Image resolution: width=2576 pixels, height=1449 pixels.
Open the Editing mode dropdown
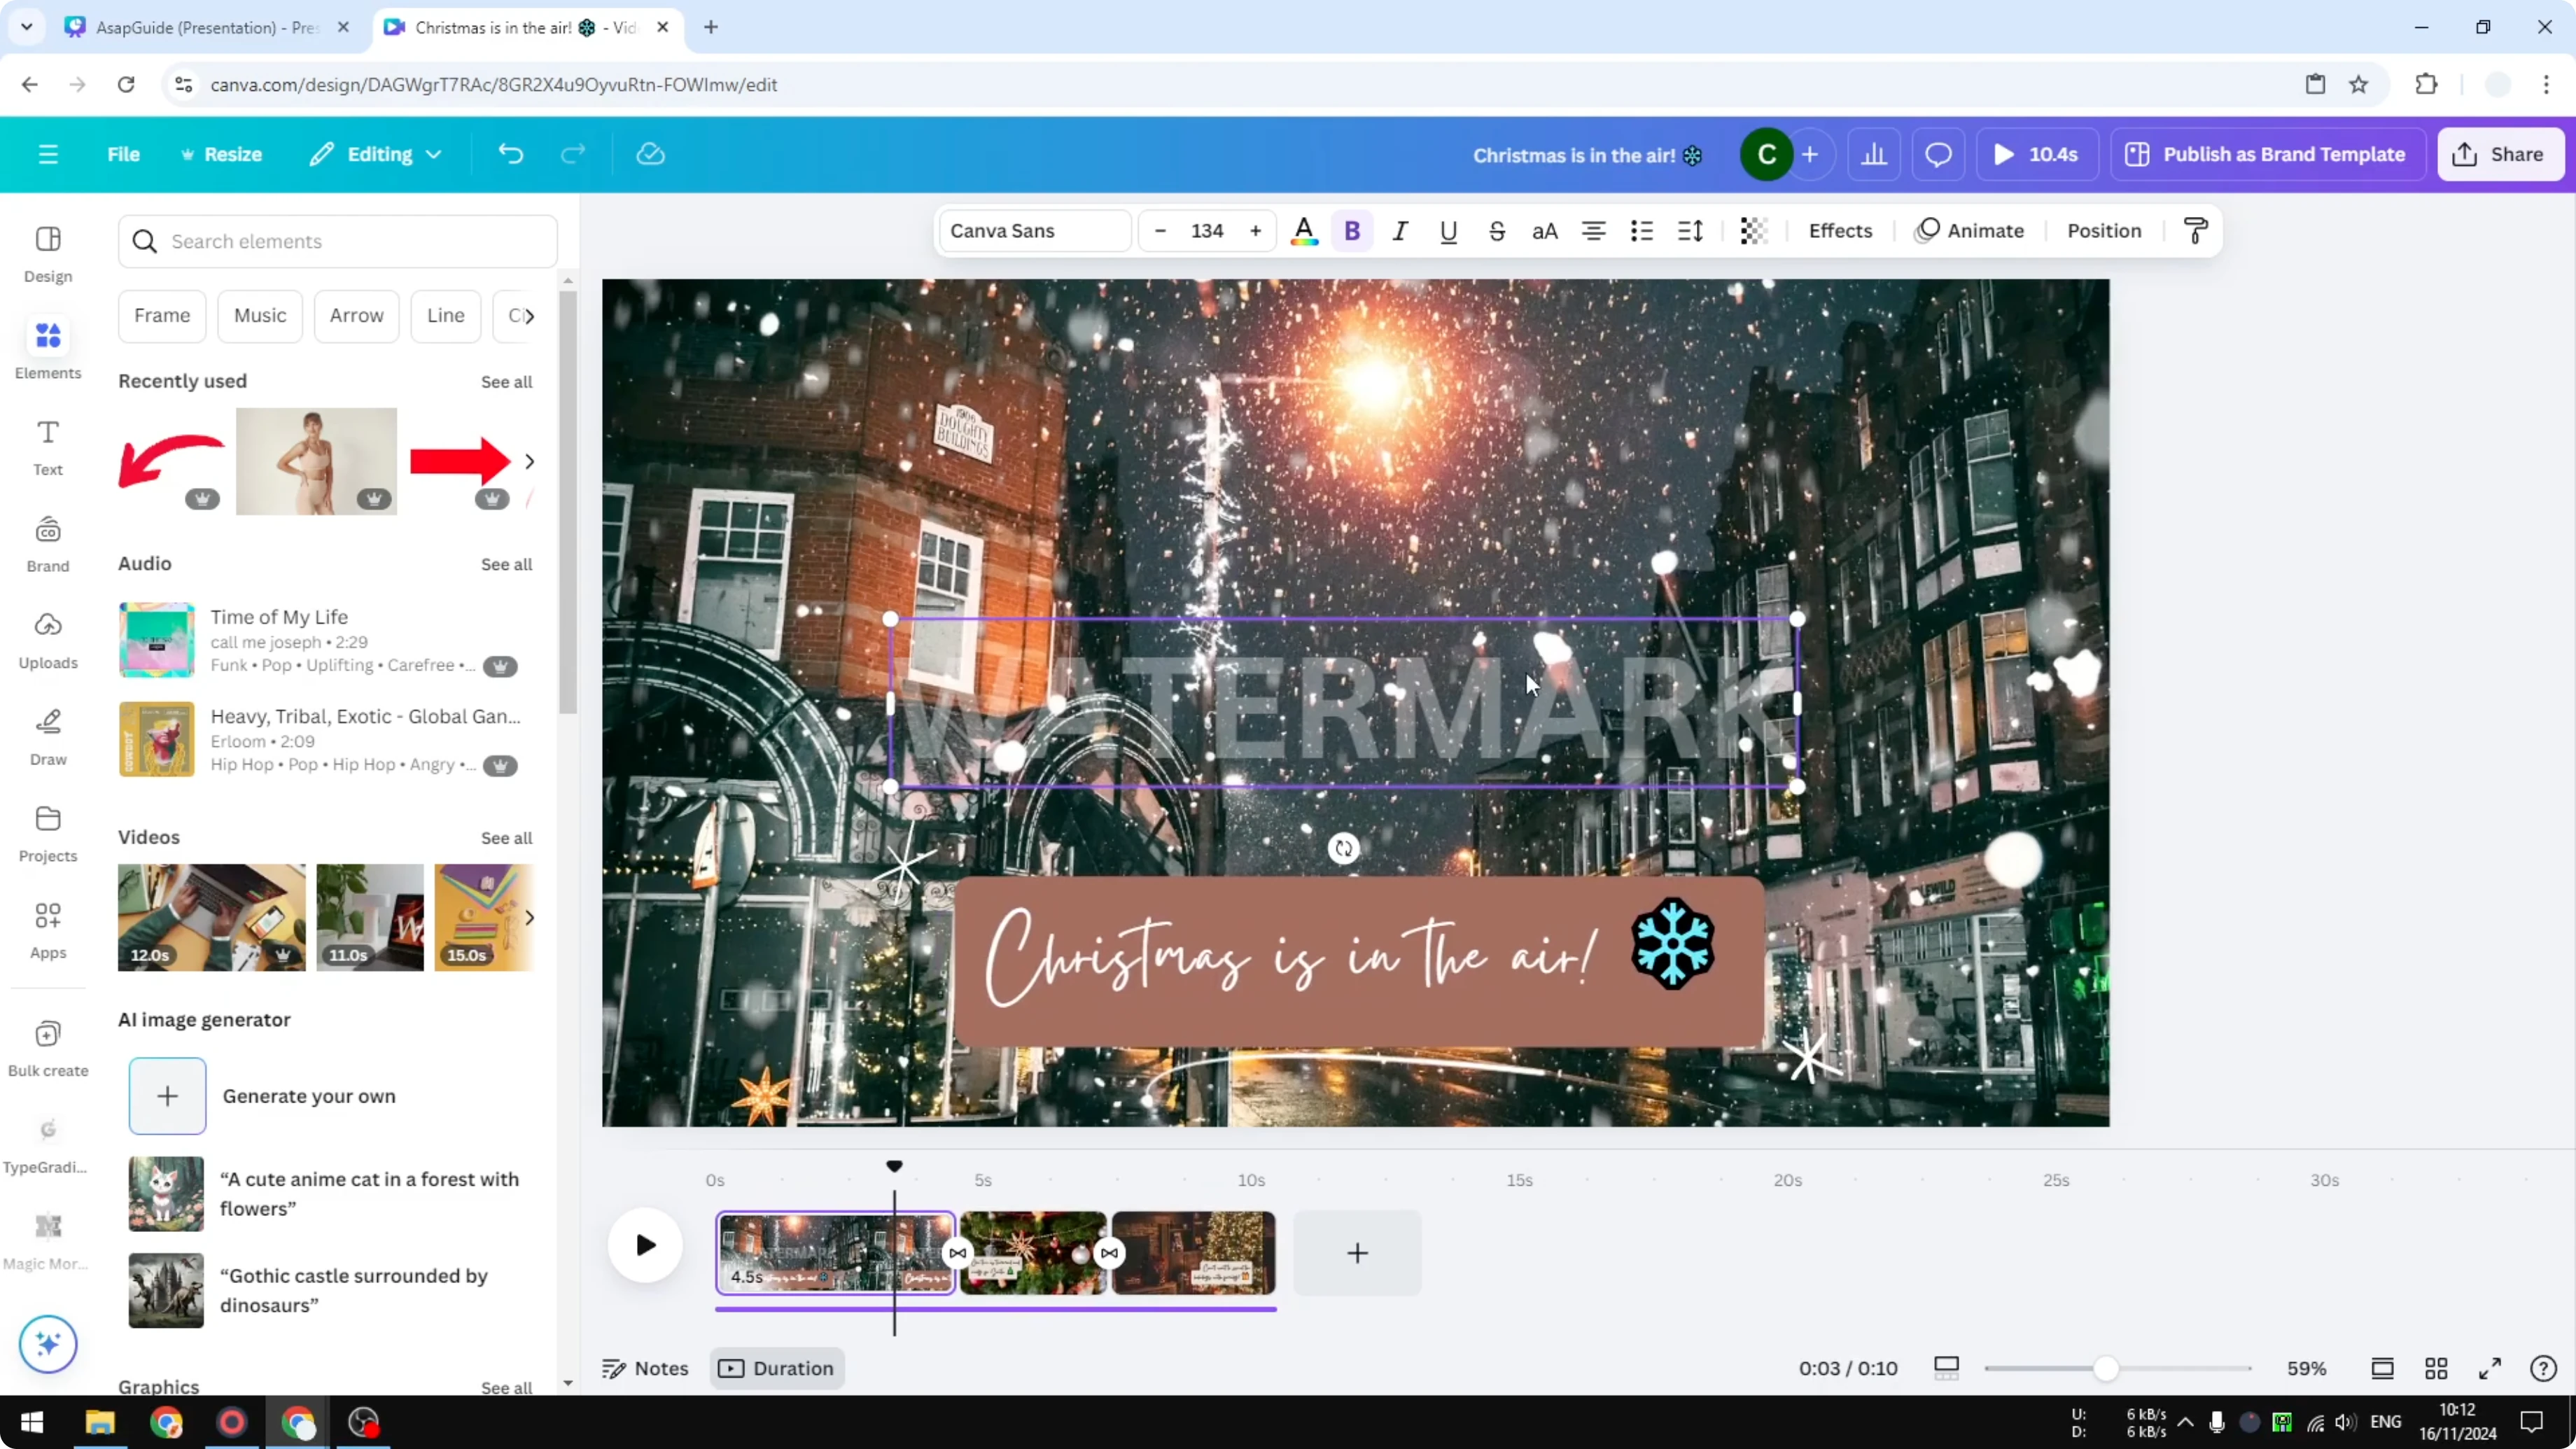375,153
